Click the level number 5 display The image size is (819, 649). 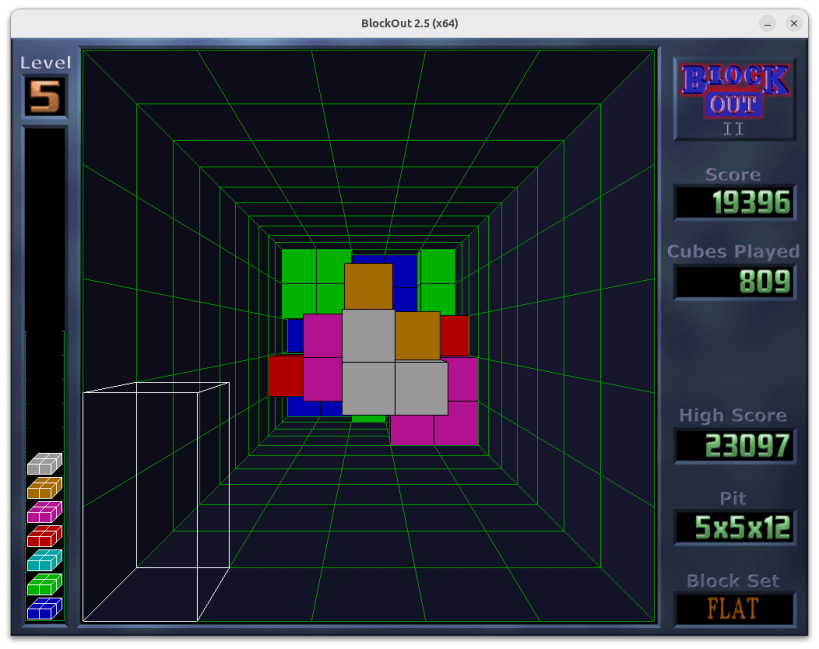[45, 97]
